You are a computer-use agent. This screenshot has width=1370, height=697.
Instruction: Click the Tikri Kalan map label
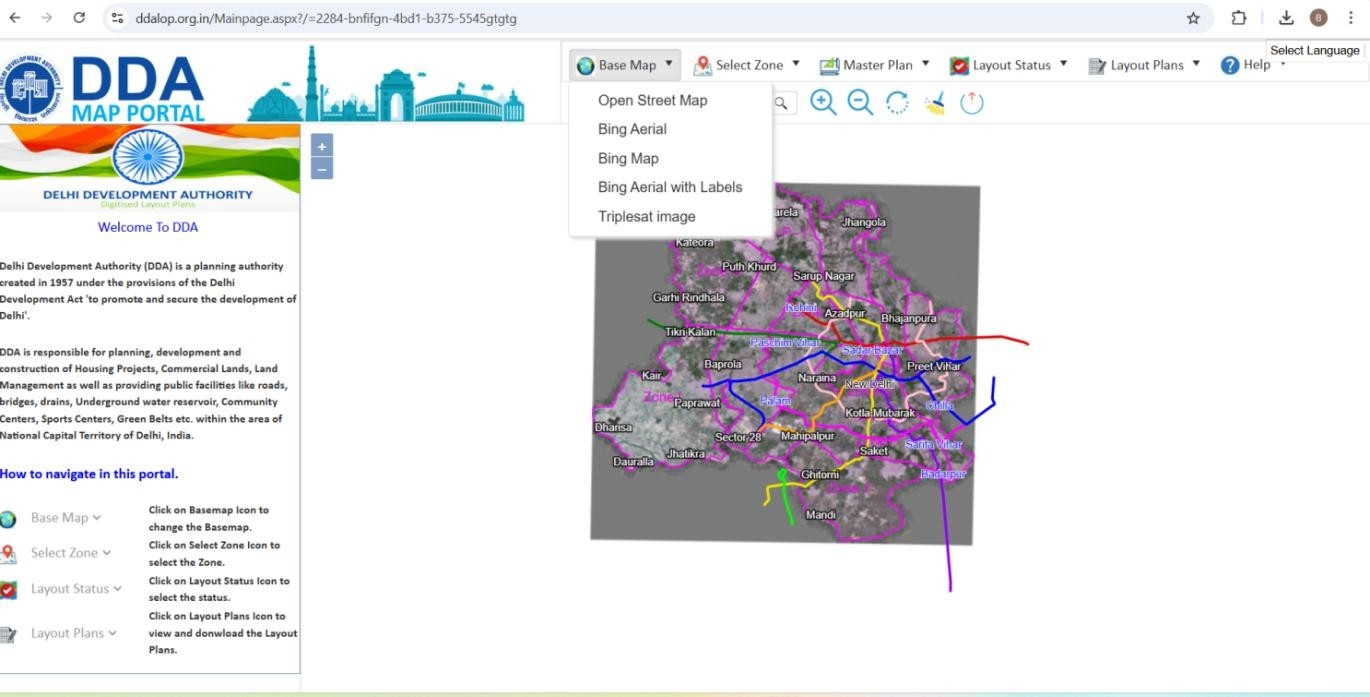[x=691, y=332]
